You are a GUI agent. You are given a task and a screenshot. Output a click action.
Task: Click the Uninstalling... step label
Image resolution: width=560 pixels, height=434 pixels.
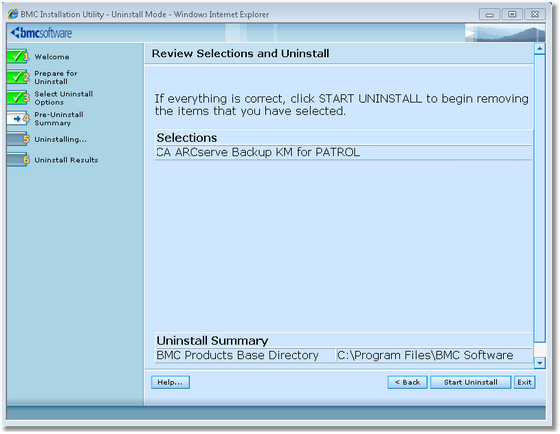60,139
